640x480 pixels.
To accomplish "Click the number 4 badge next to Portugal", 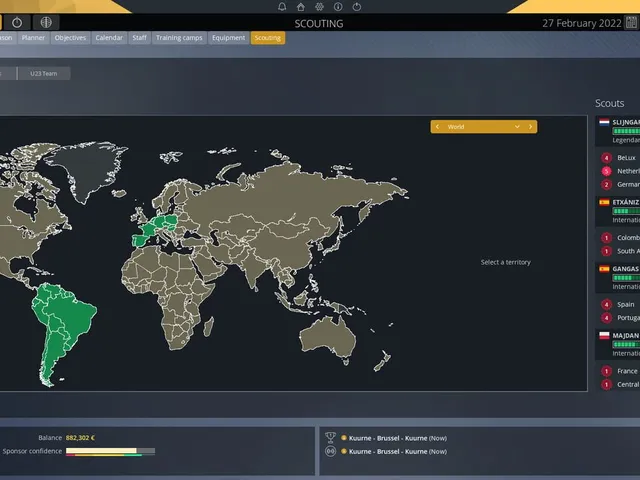I will coord(607,318).
